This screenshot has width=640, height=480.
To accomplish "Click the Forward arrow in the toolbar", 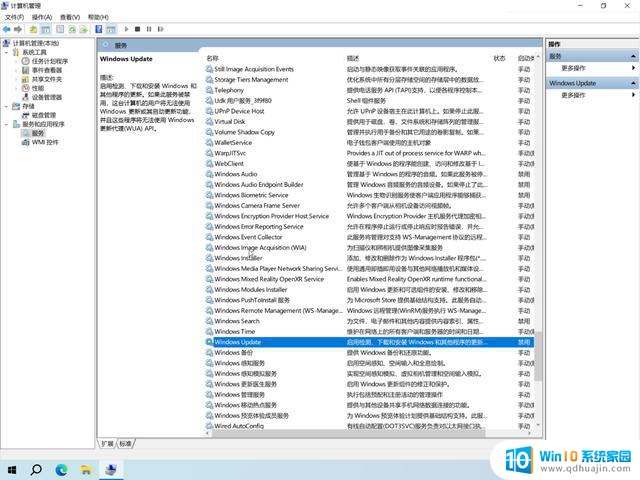I will coord(18,29).
